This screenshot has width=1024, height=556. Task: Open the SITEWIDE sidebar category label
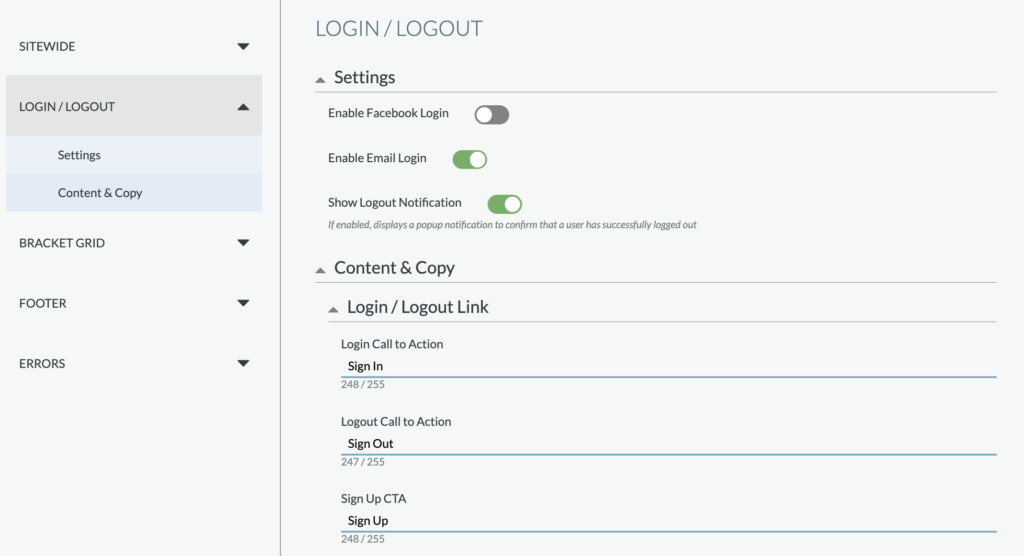click(47, 46)
